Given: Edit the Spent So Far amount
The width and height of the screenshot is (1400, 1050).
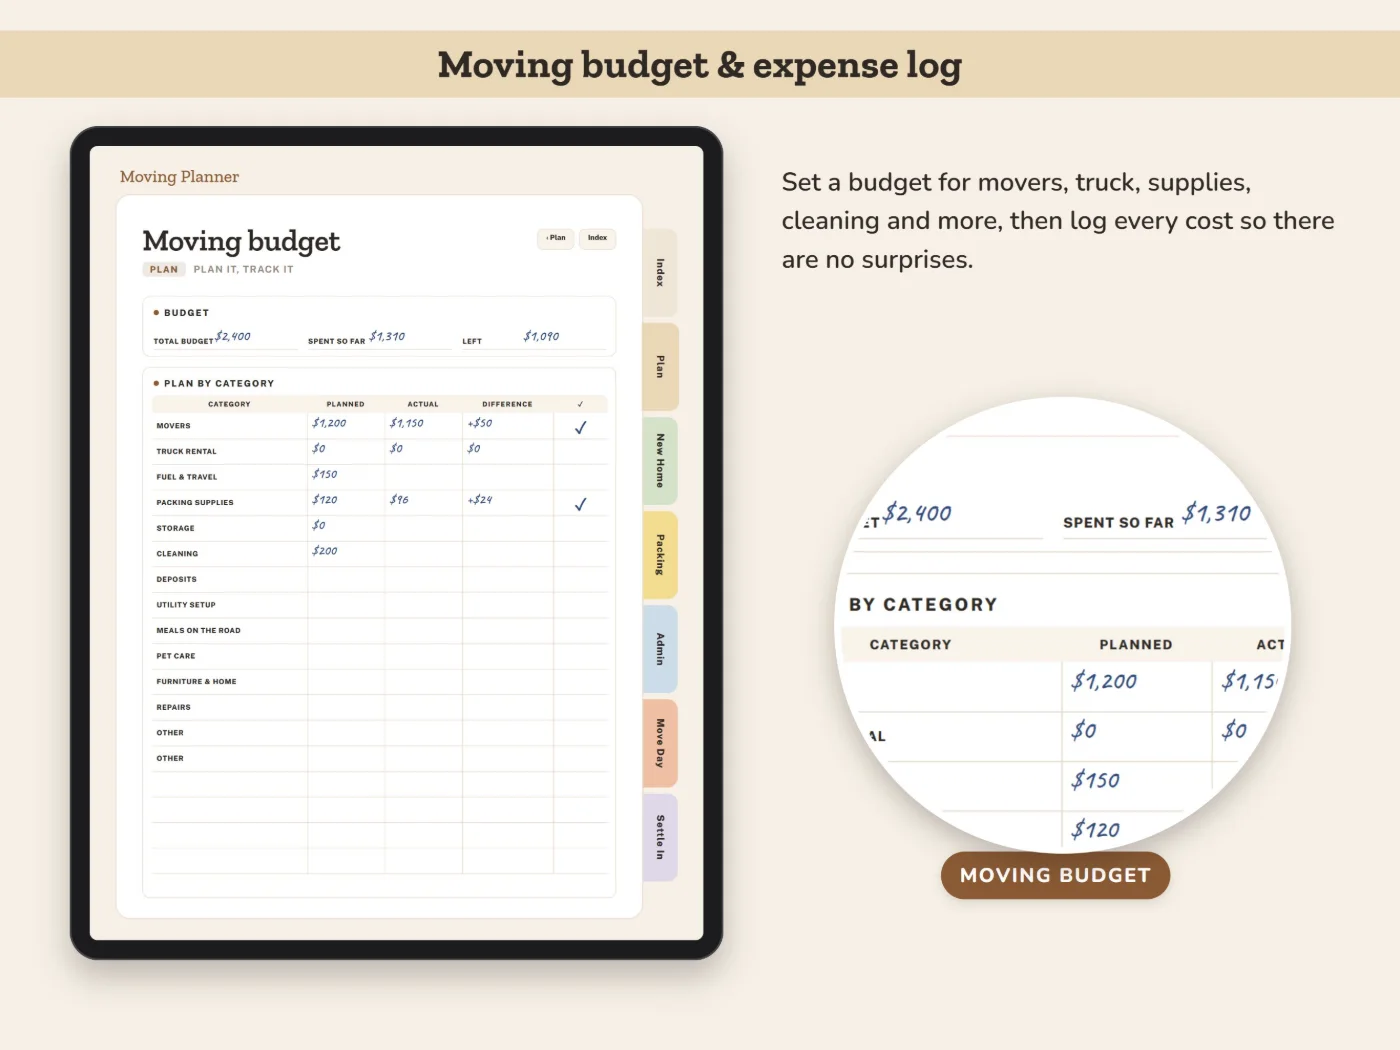Looking at the screenshot, I should [x=410, y=338].
